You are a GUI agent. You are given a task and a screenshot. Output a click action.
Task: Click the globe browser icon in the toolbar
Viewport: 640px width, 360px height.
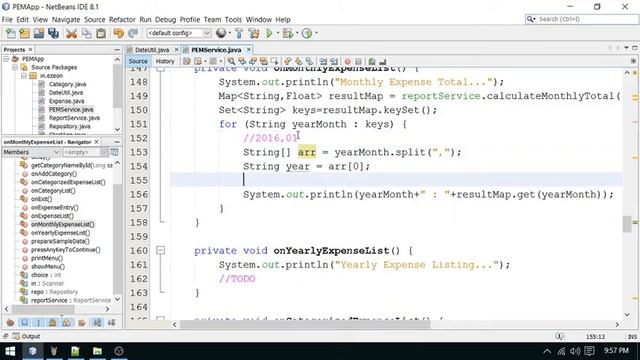(221, 33)
